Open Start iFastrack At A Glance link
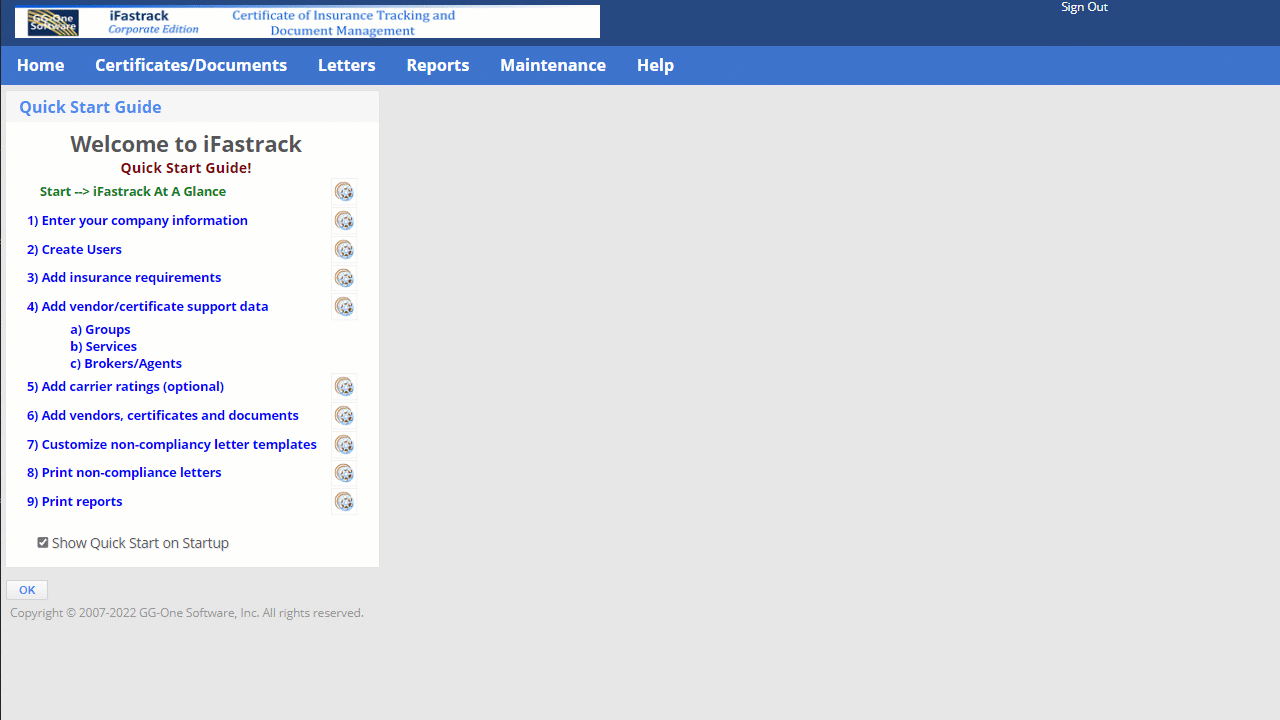The width and height of the screenshot is (1280, 720). 133,191
